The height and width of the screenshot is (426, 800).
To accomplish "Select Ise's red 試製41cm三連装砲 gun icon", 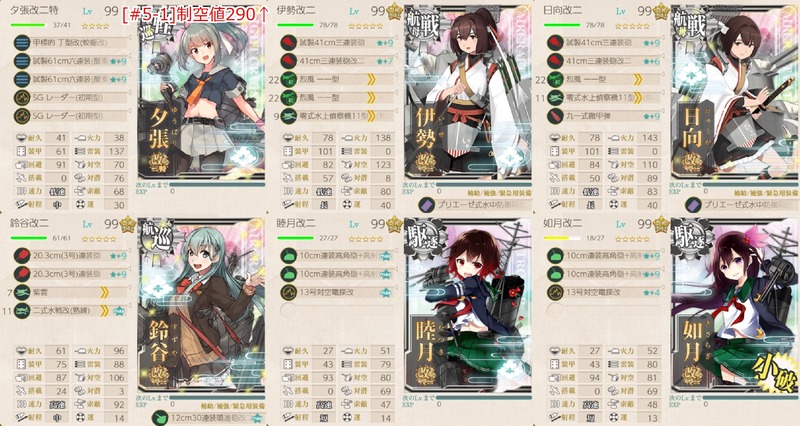I will point(289,43).
